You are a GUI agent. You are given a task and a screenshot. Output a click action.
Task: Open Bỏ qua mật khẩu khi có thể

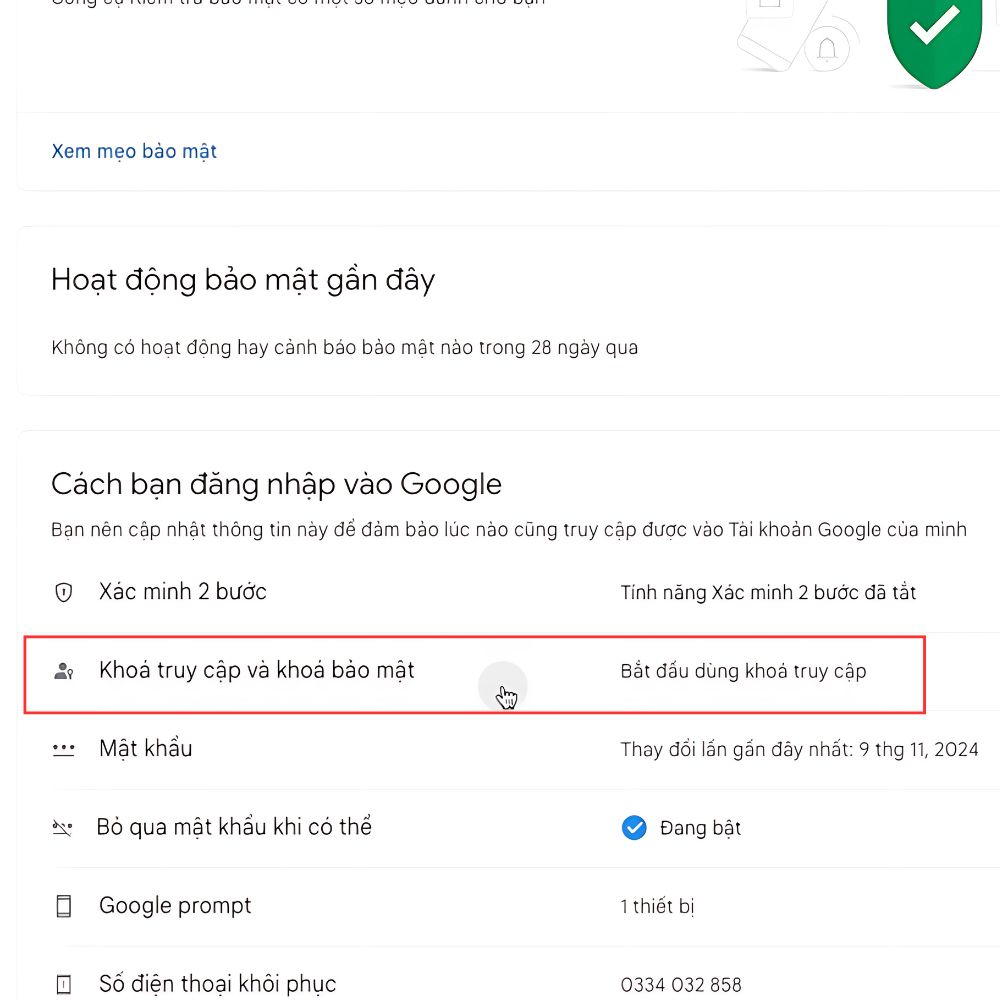pyautogui.click(x=511, y=827)
